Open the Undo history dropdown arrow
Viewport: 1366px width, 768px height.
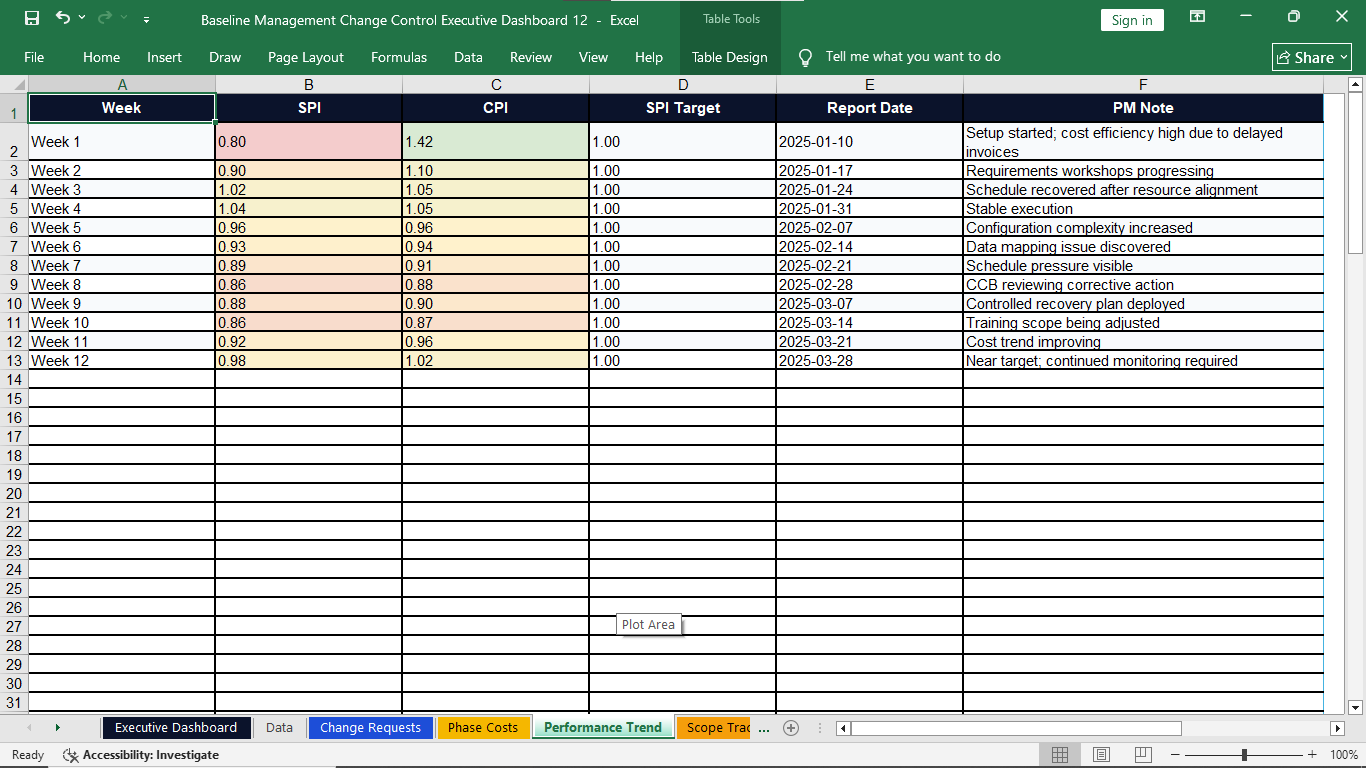(82, 19)
